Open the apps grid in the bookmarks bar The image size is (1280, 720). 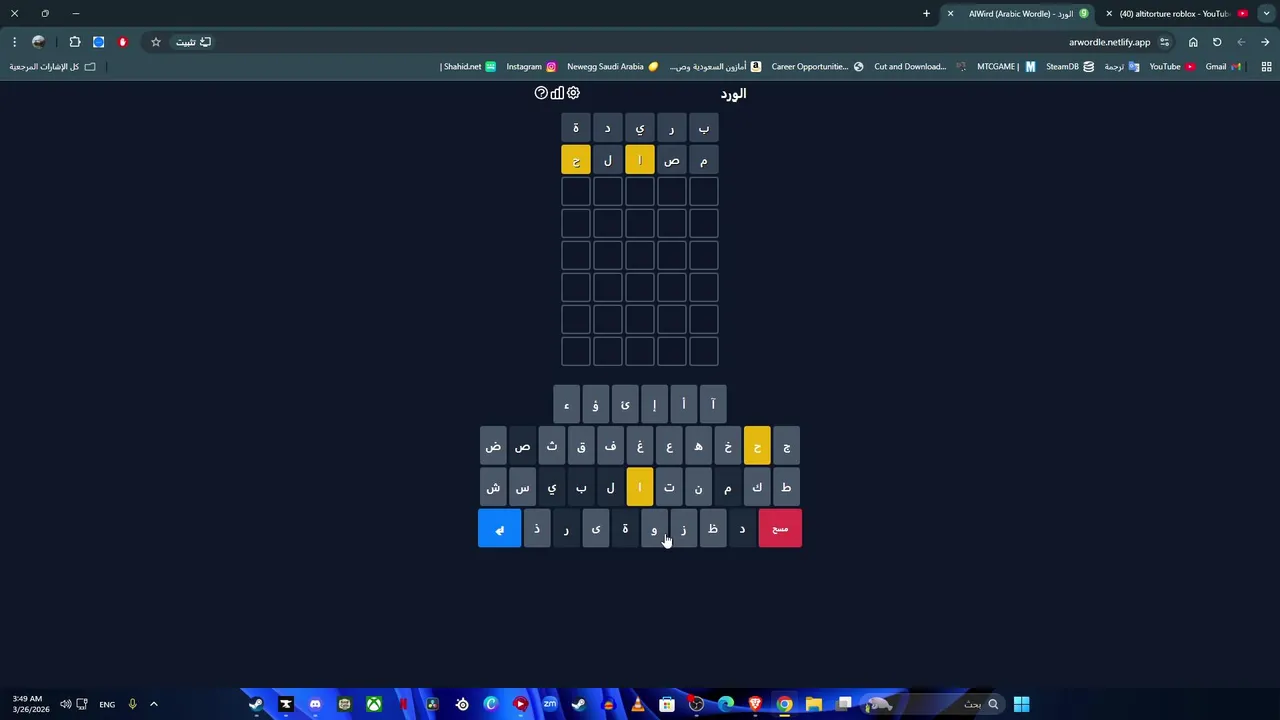[1266, 67]
